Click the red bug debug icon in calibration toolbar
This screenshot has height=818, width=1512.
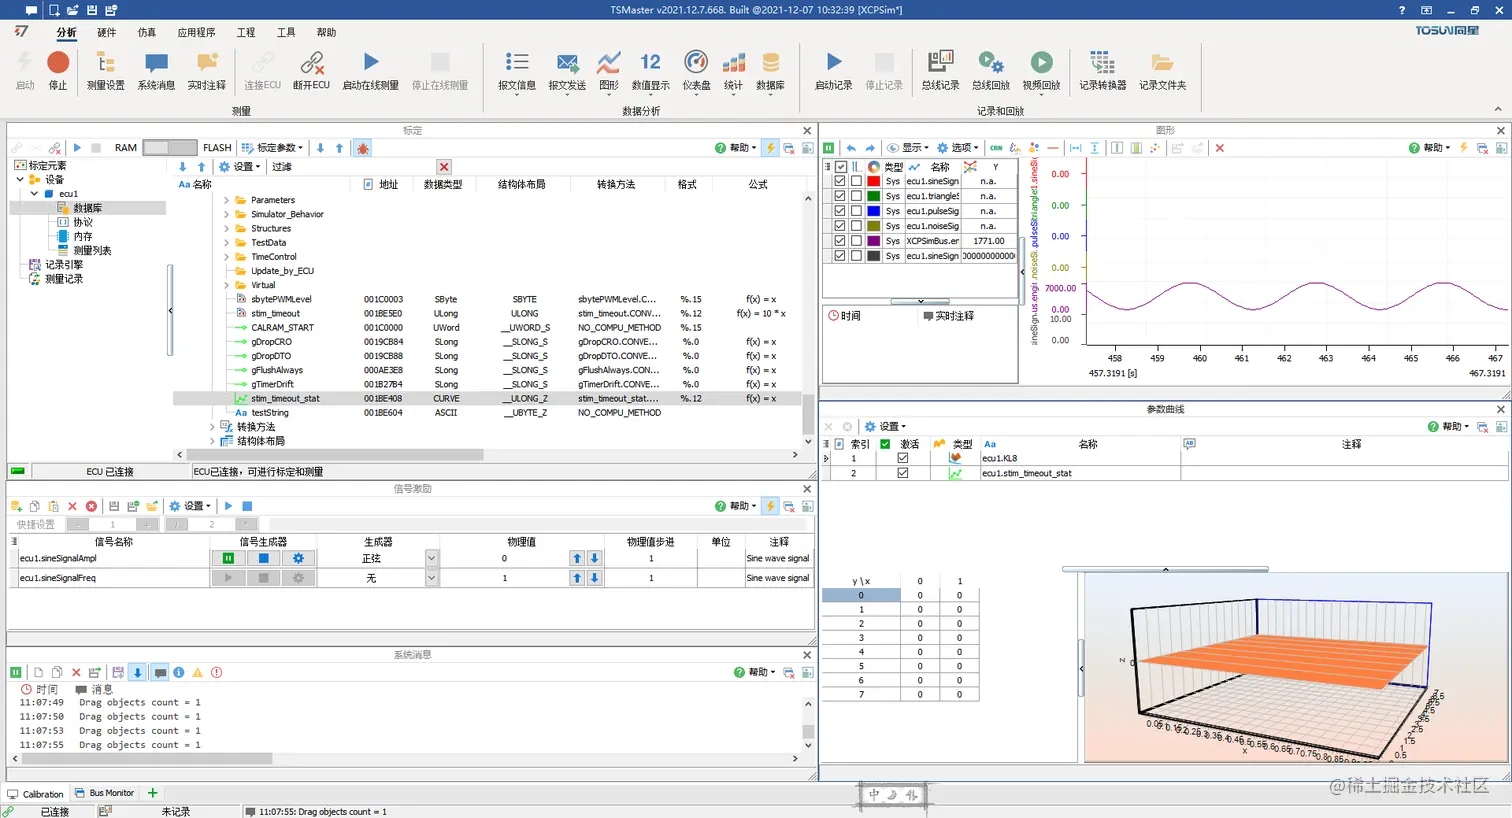363,148
